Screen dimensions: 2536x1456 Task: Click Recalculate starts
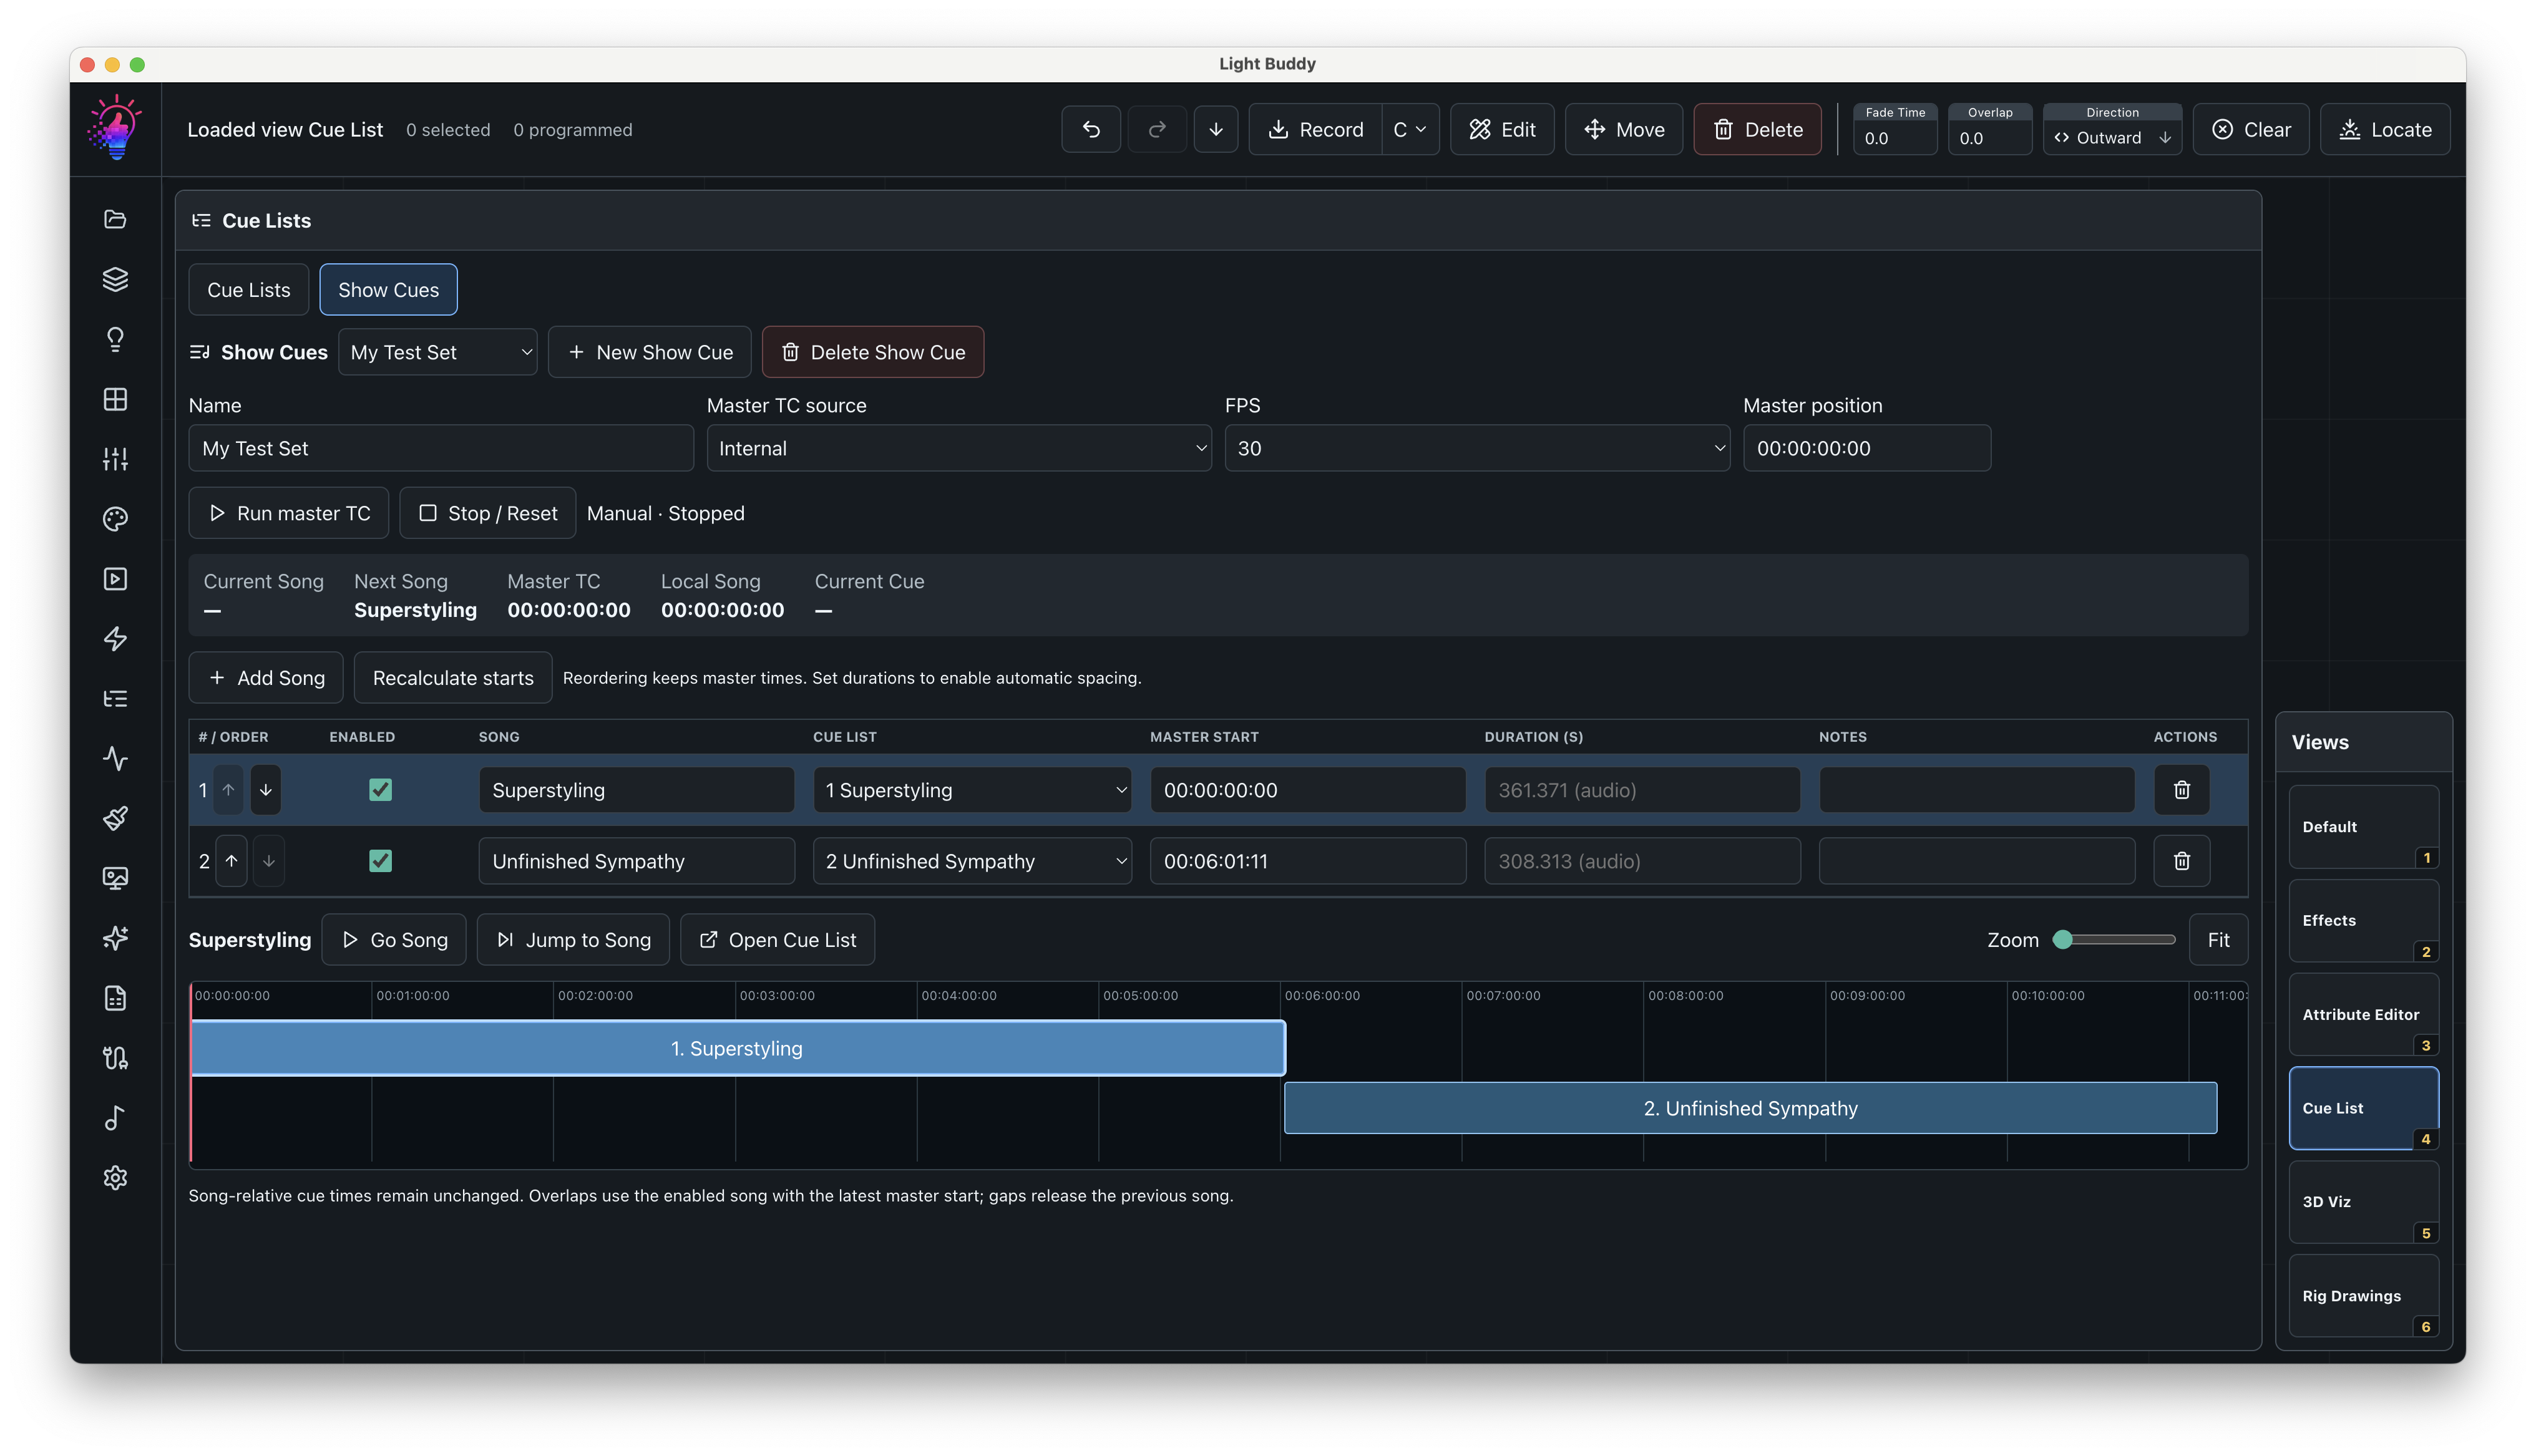tap(453, 678)
